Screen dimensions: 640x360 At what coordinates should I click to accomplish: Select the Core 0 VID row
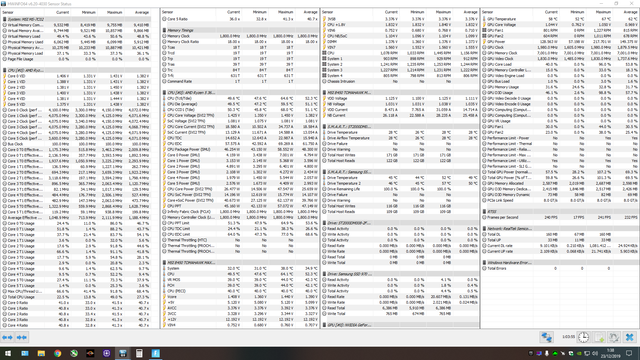coord(76,76)
